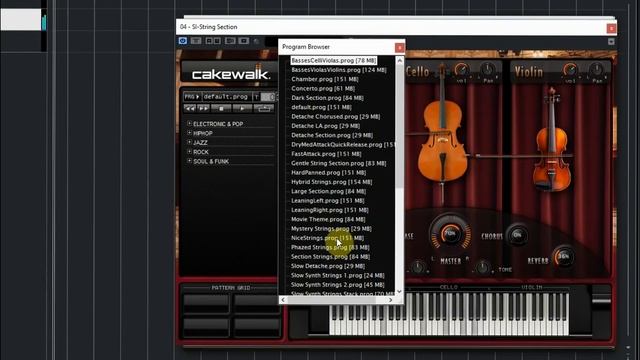Click the Tone knob
This screenshot has width=640, height=360.
[x=483, y=268]
